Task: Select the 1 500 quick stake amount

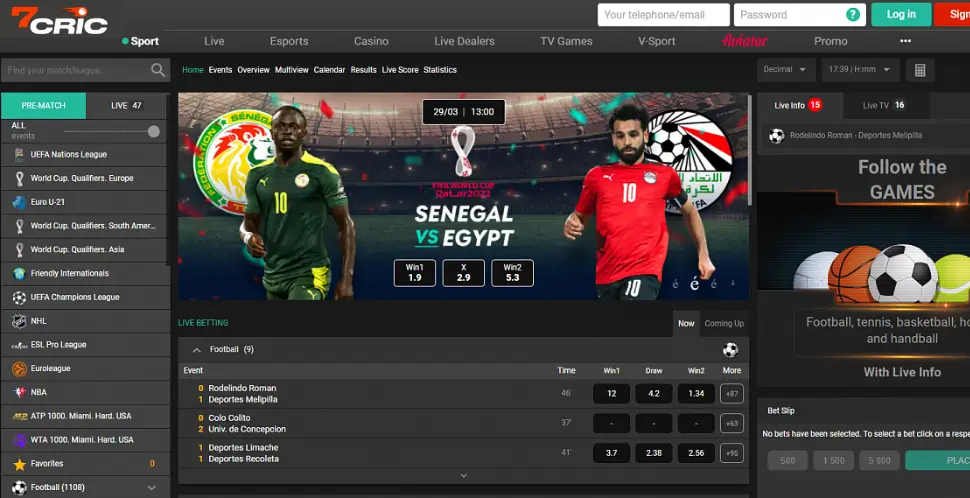Action: click(x=833, y=460)
